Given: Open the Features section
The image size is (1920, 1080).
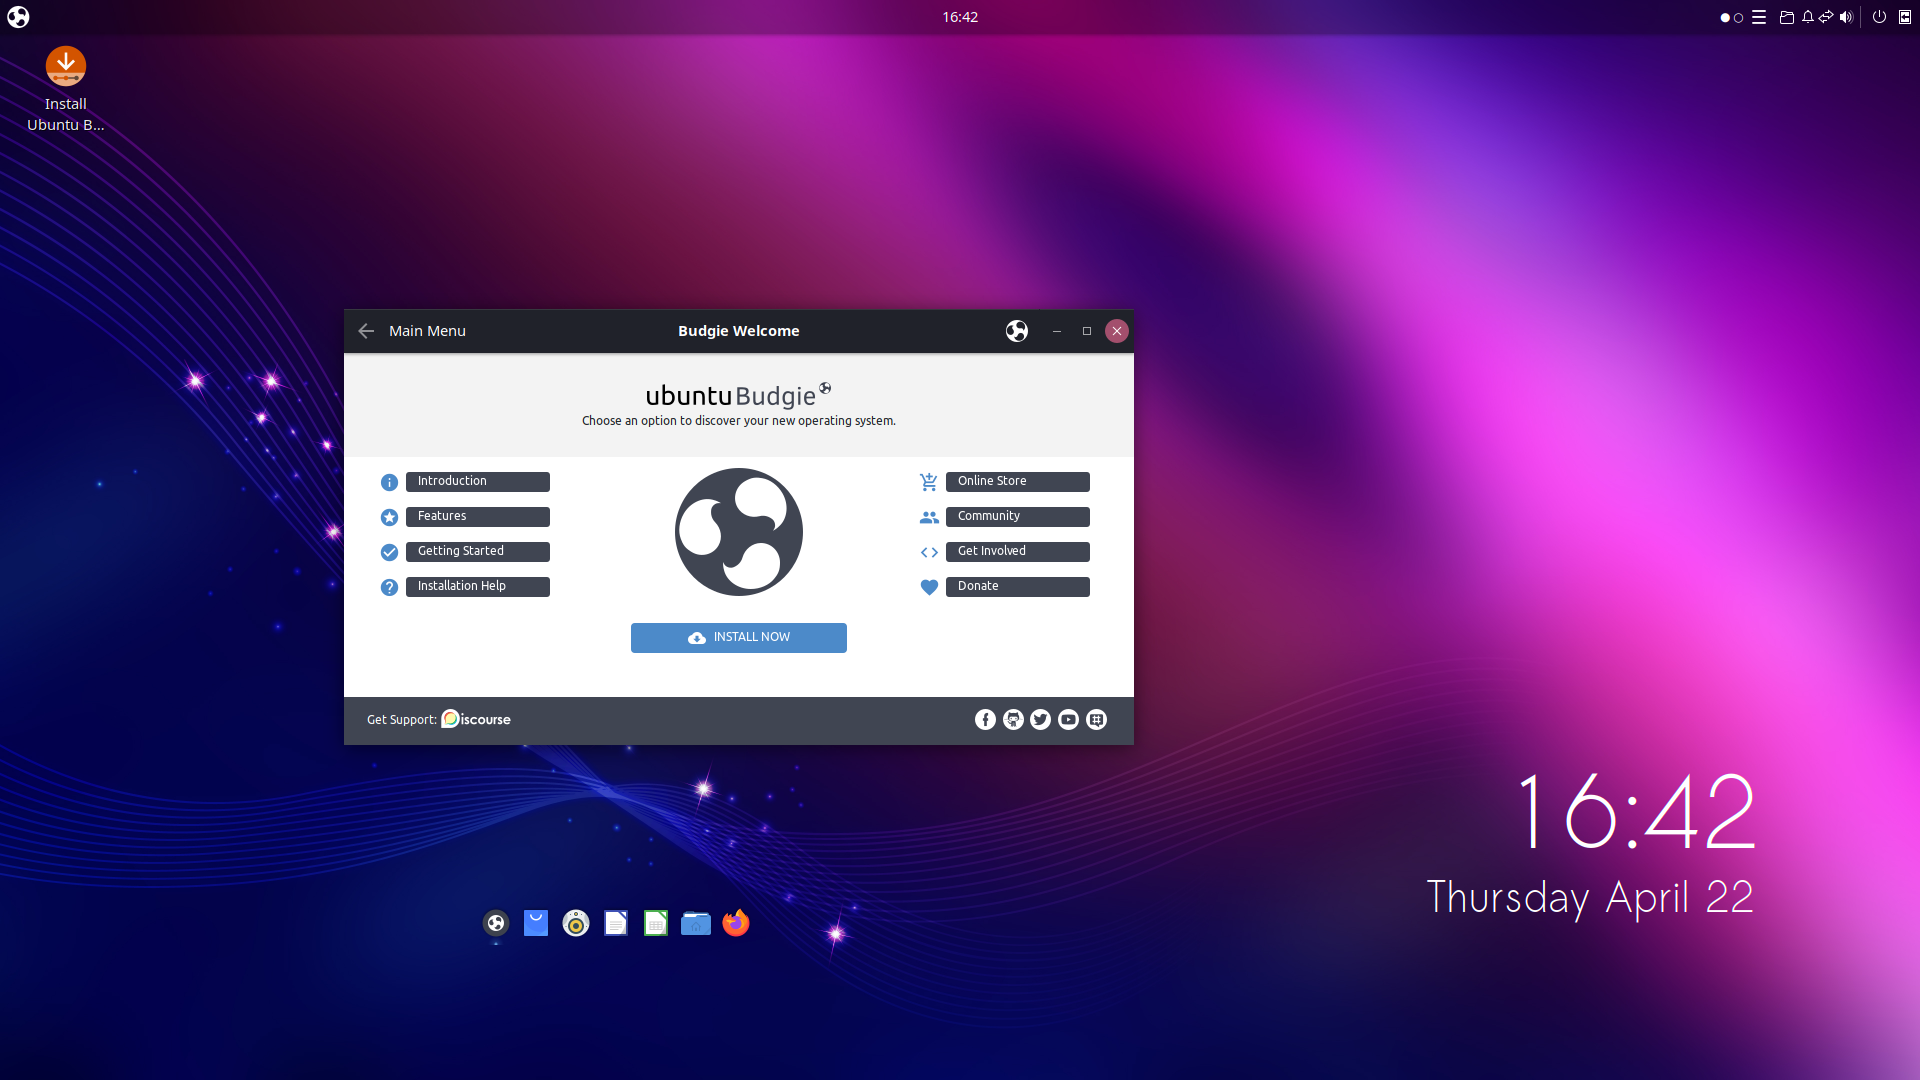Looking at the screenshot, I should coord(478,517).
